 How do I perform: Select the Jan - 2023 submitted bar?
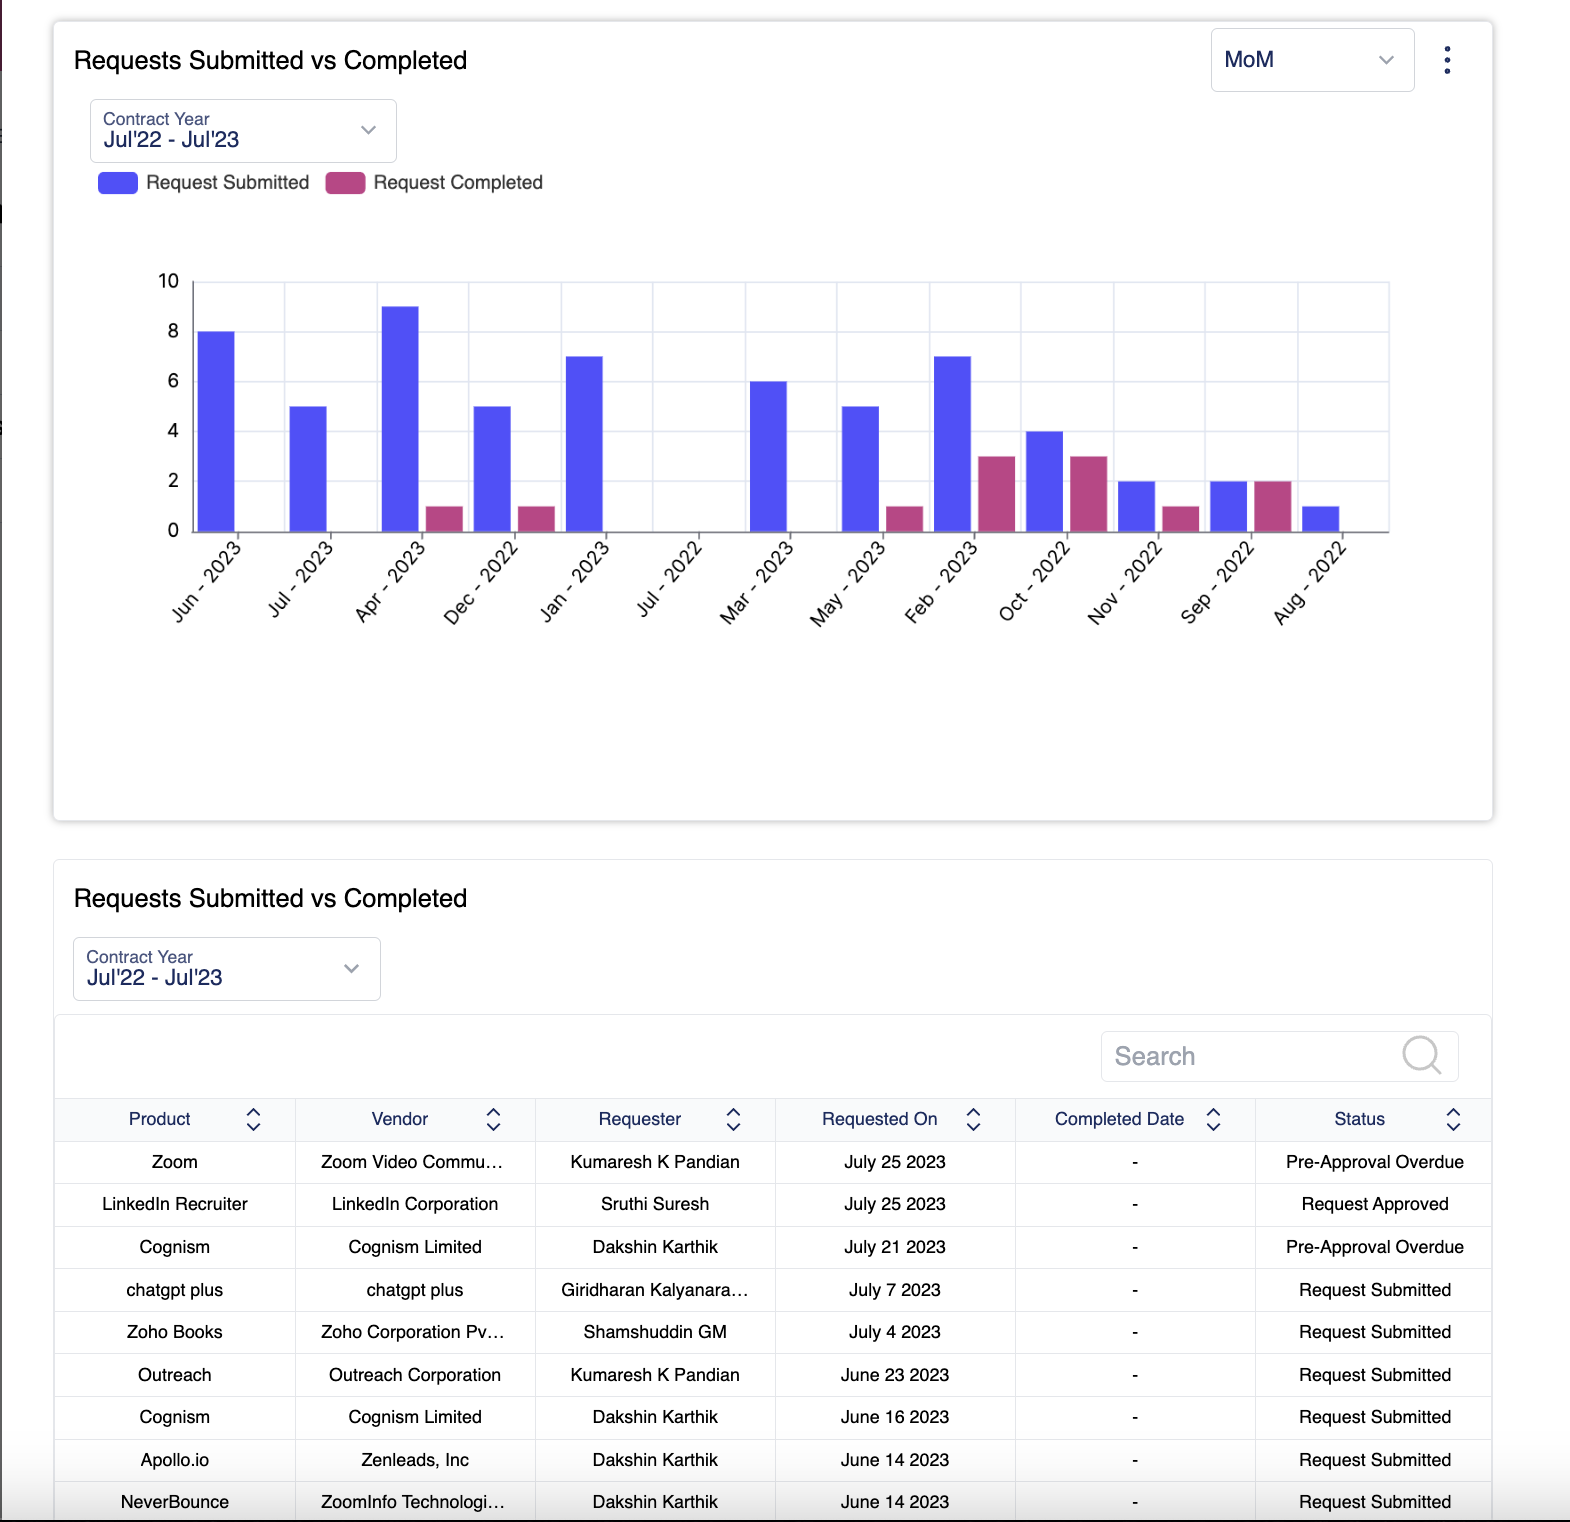coord(584,444)
